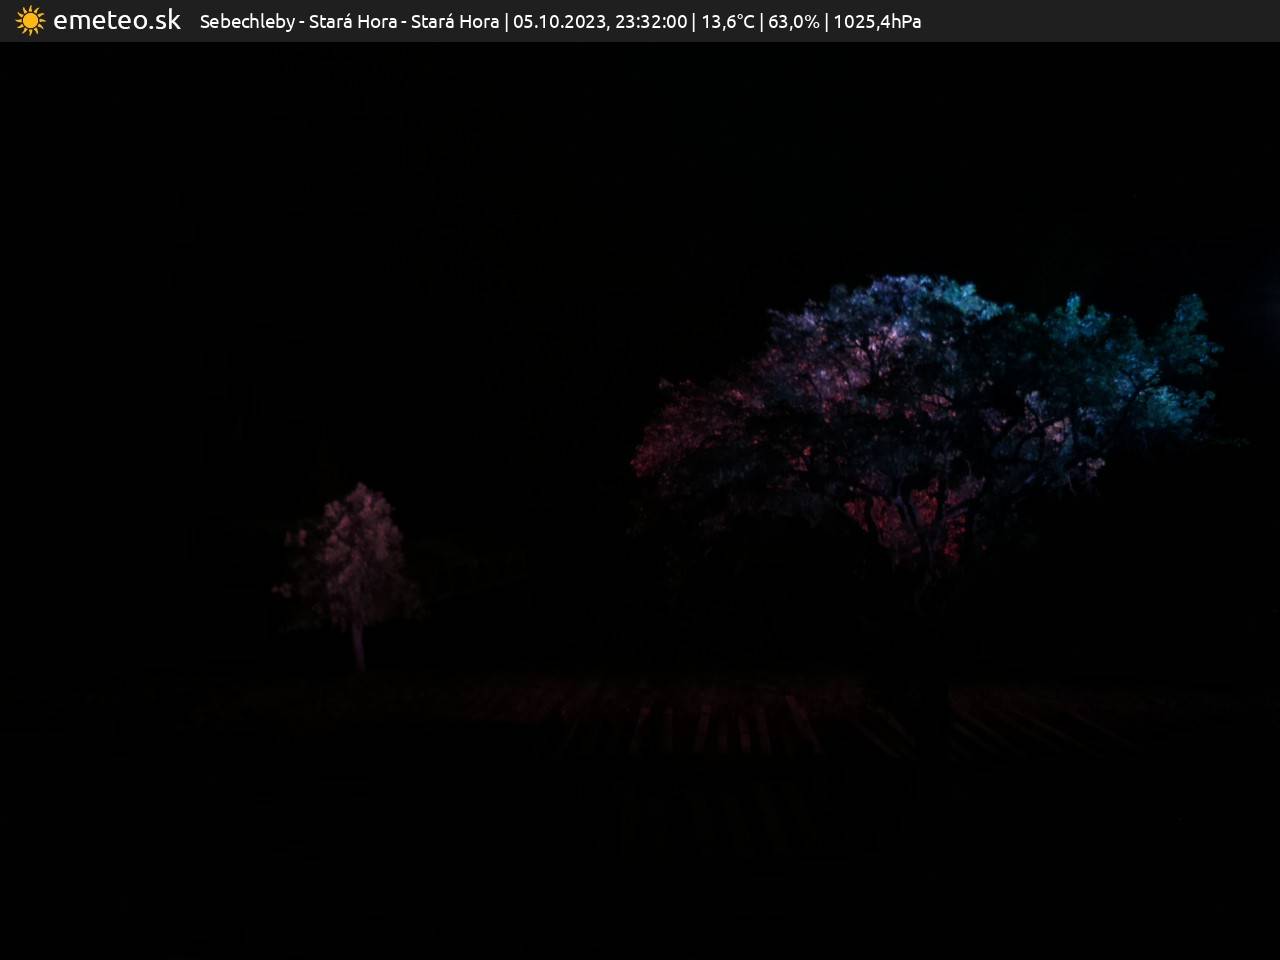Click the word Sebechleby in the header
The image size is (1280, 960).
pyautogui.click(x=246, y=22)
